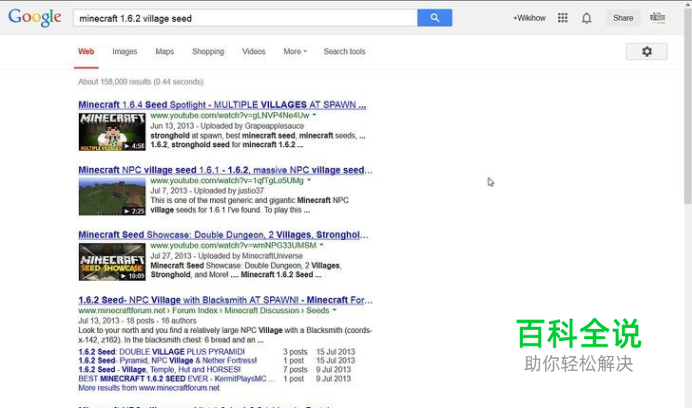Switch to the Images tab
Screen dimensions: 692x408
click(124, 51)
